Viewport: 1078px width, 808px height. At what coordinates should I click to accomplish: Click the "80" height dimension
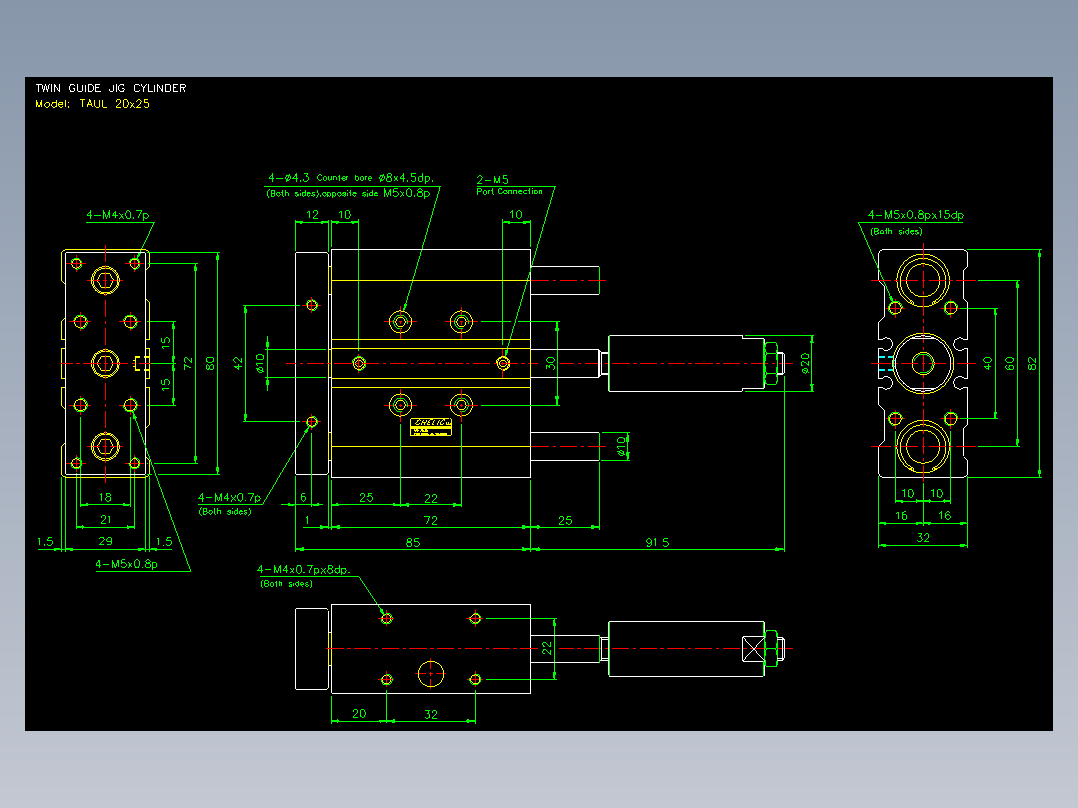210,363
